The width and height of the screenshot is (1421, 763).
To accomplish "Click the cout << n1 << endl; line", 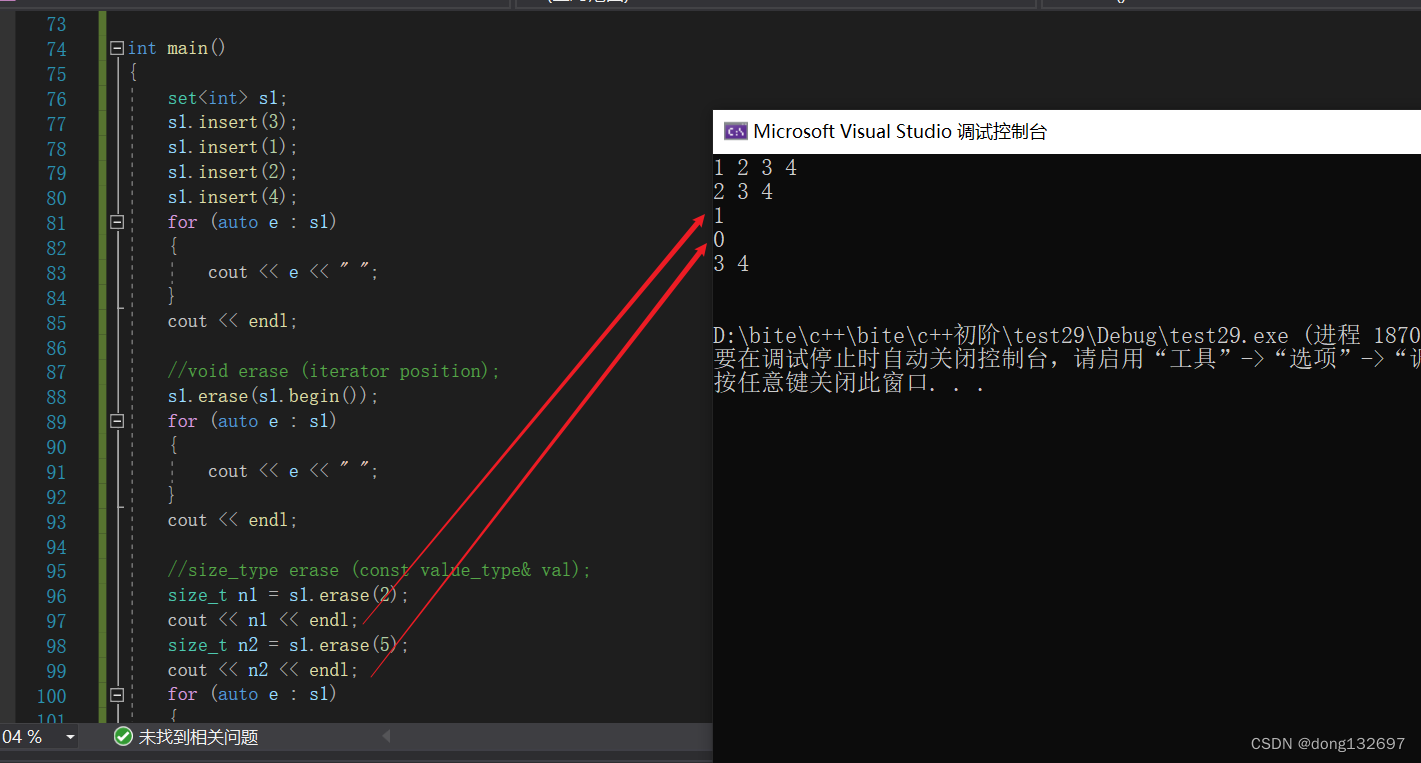I will (x=263, y=620).
